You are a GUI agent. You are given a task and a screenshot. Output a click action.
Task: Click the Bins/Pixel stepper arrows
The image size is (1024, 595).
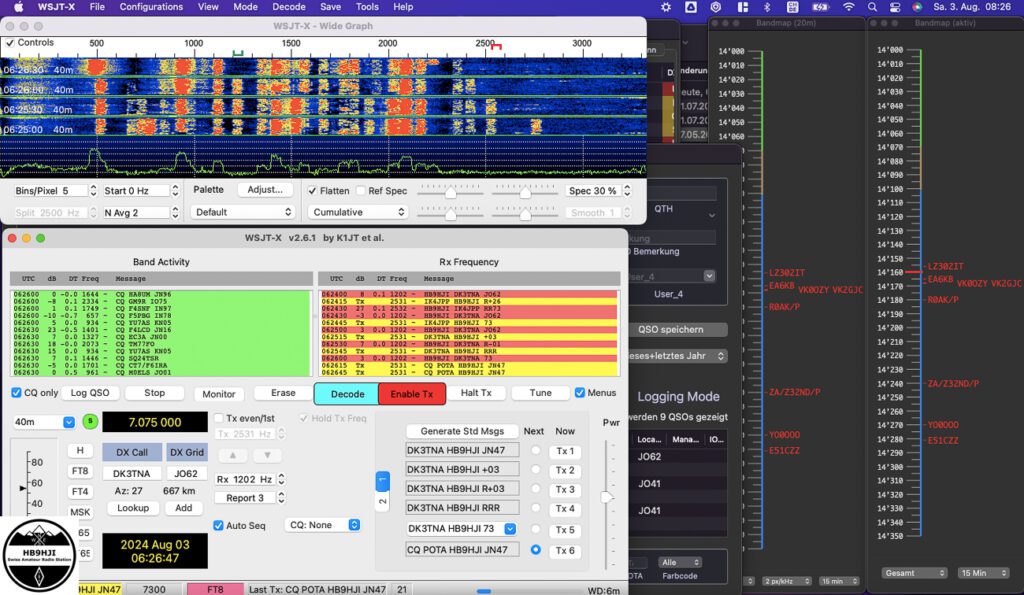pos(93,191)
